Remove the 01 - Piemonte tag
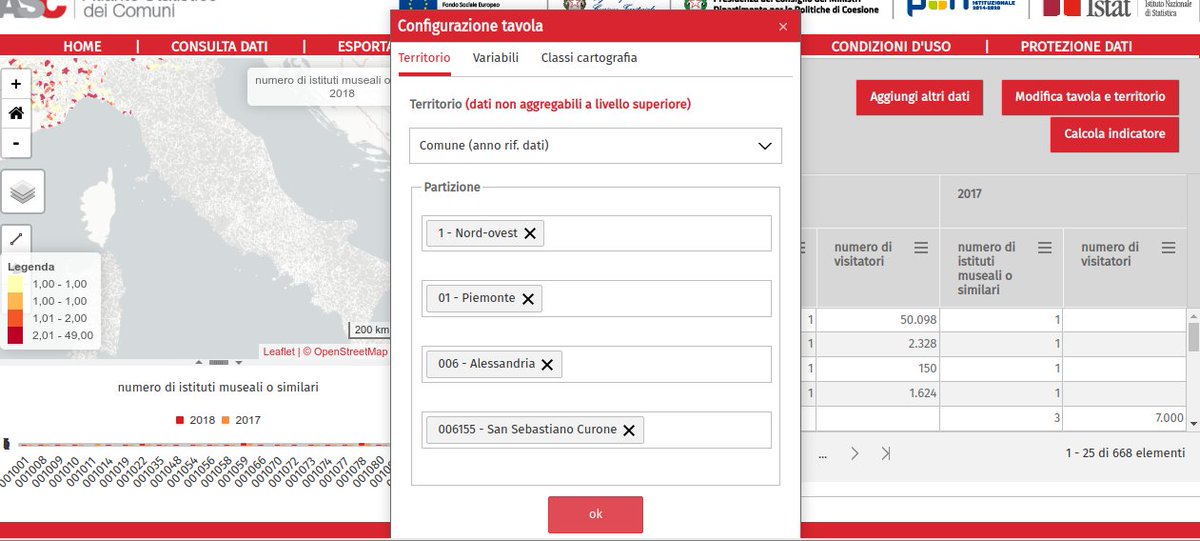This screenshot has width=1200, height=541. [x=528, y=298]
